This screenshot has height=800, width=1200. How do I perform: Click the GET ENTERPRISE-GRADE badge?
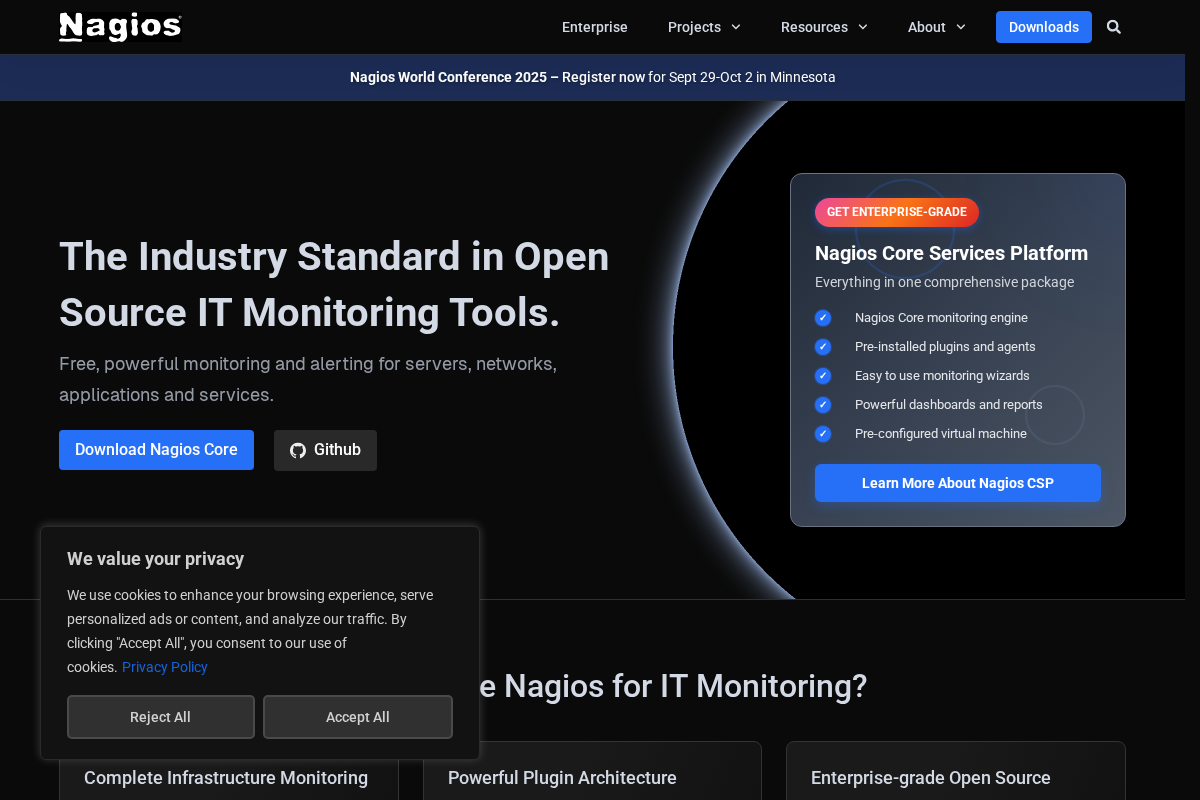point(896,212)
